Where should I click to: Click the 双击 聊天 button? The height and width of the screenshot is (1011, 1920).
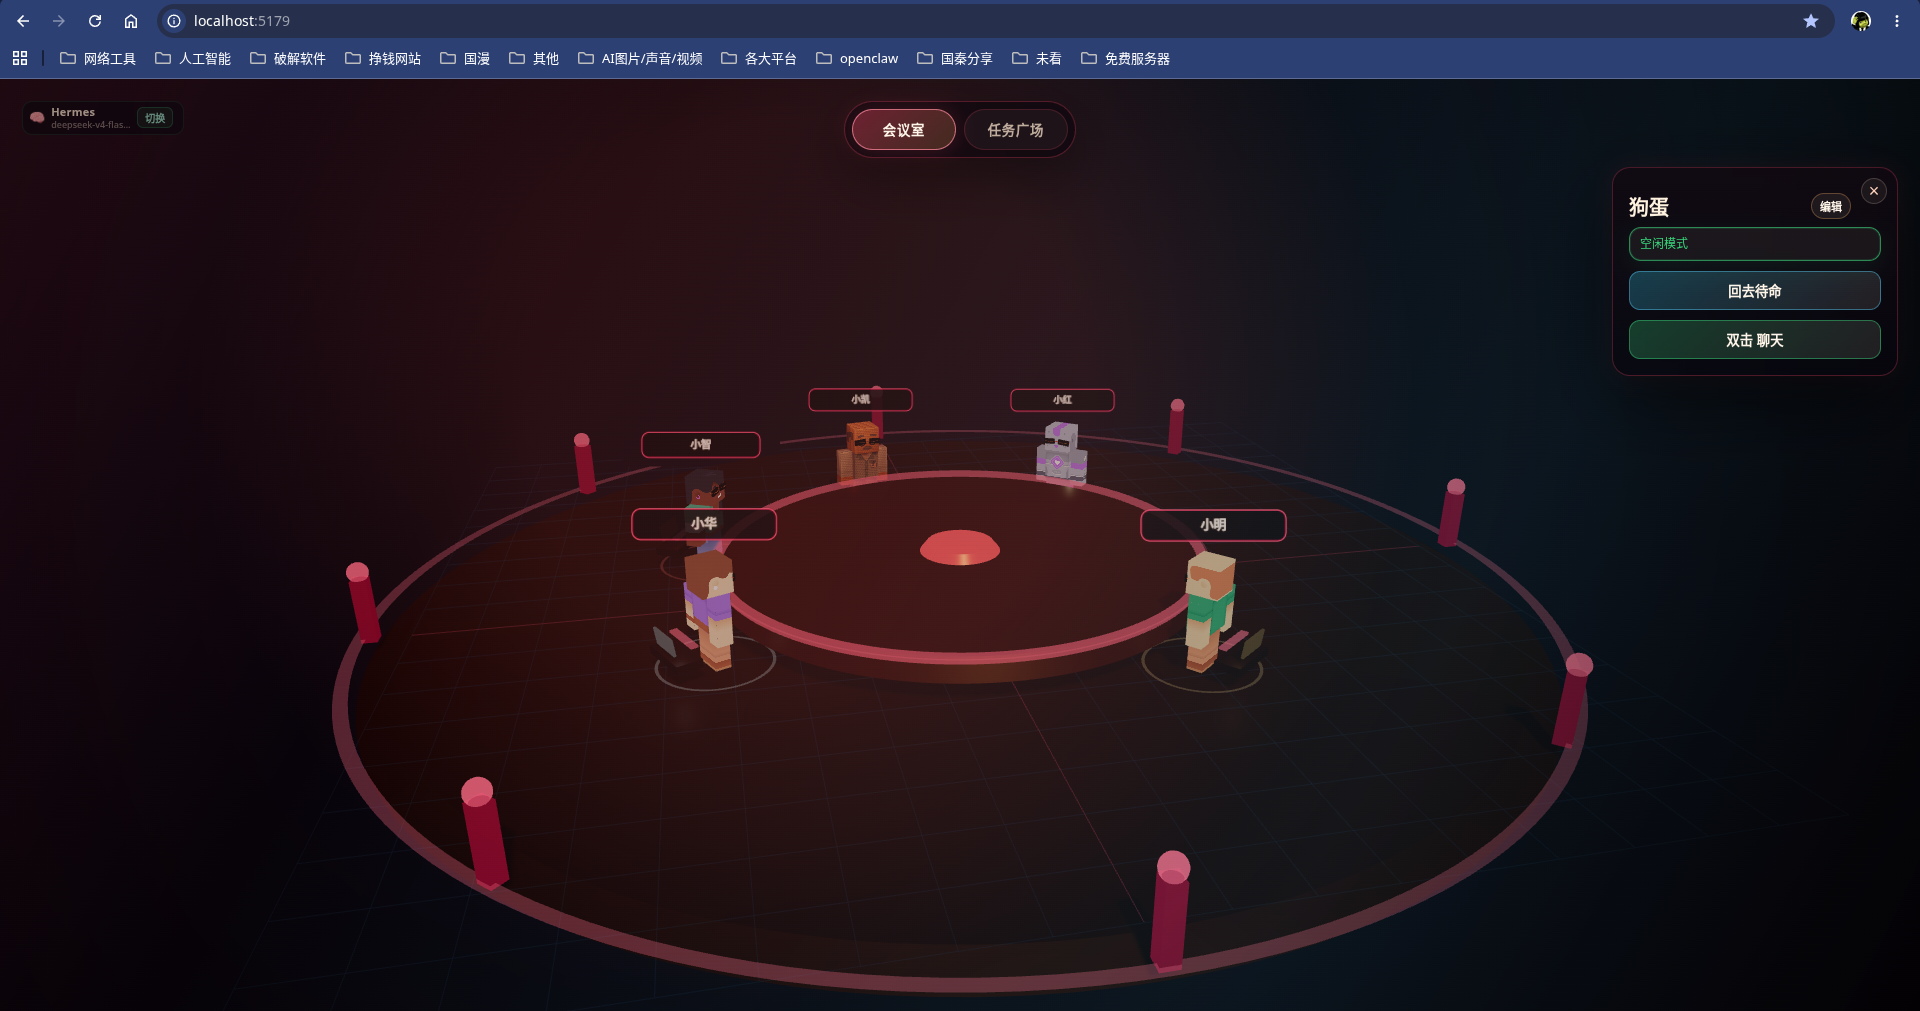coord(1755,340)
